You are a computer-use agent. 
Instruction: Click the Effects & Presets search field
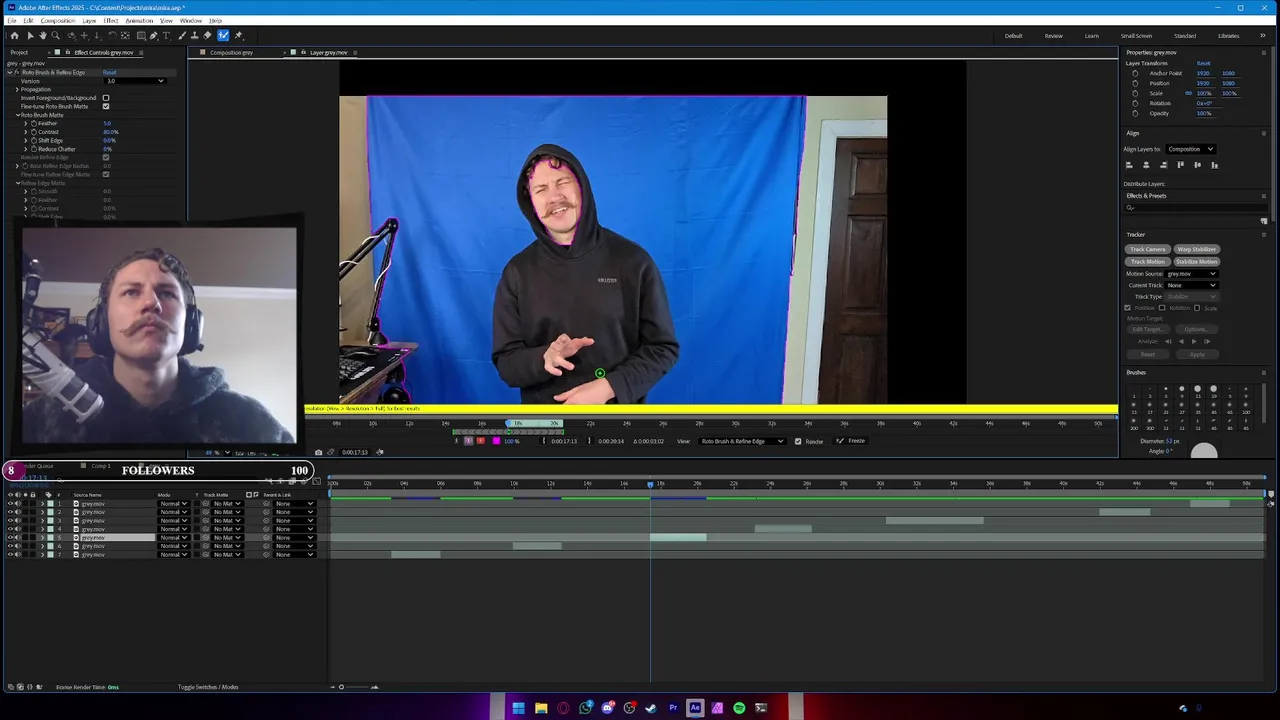[1195, 207]
